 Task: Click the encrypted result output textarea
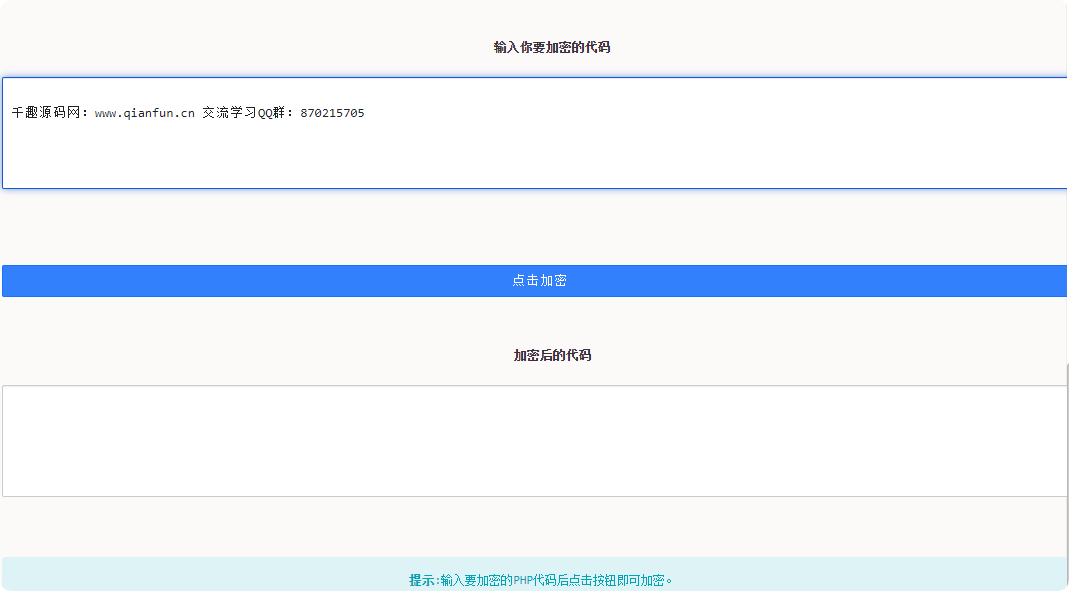click(x=534, y=440)
